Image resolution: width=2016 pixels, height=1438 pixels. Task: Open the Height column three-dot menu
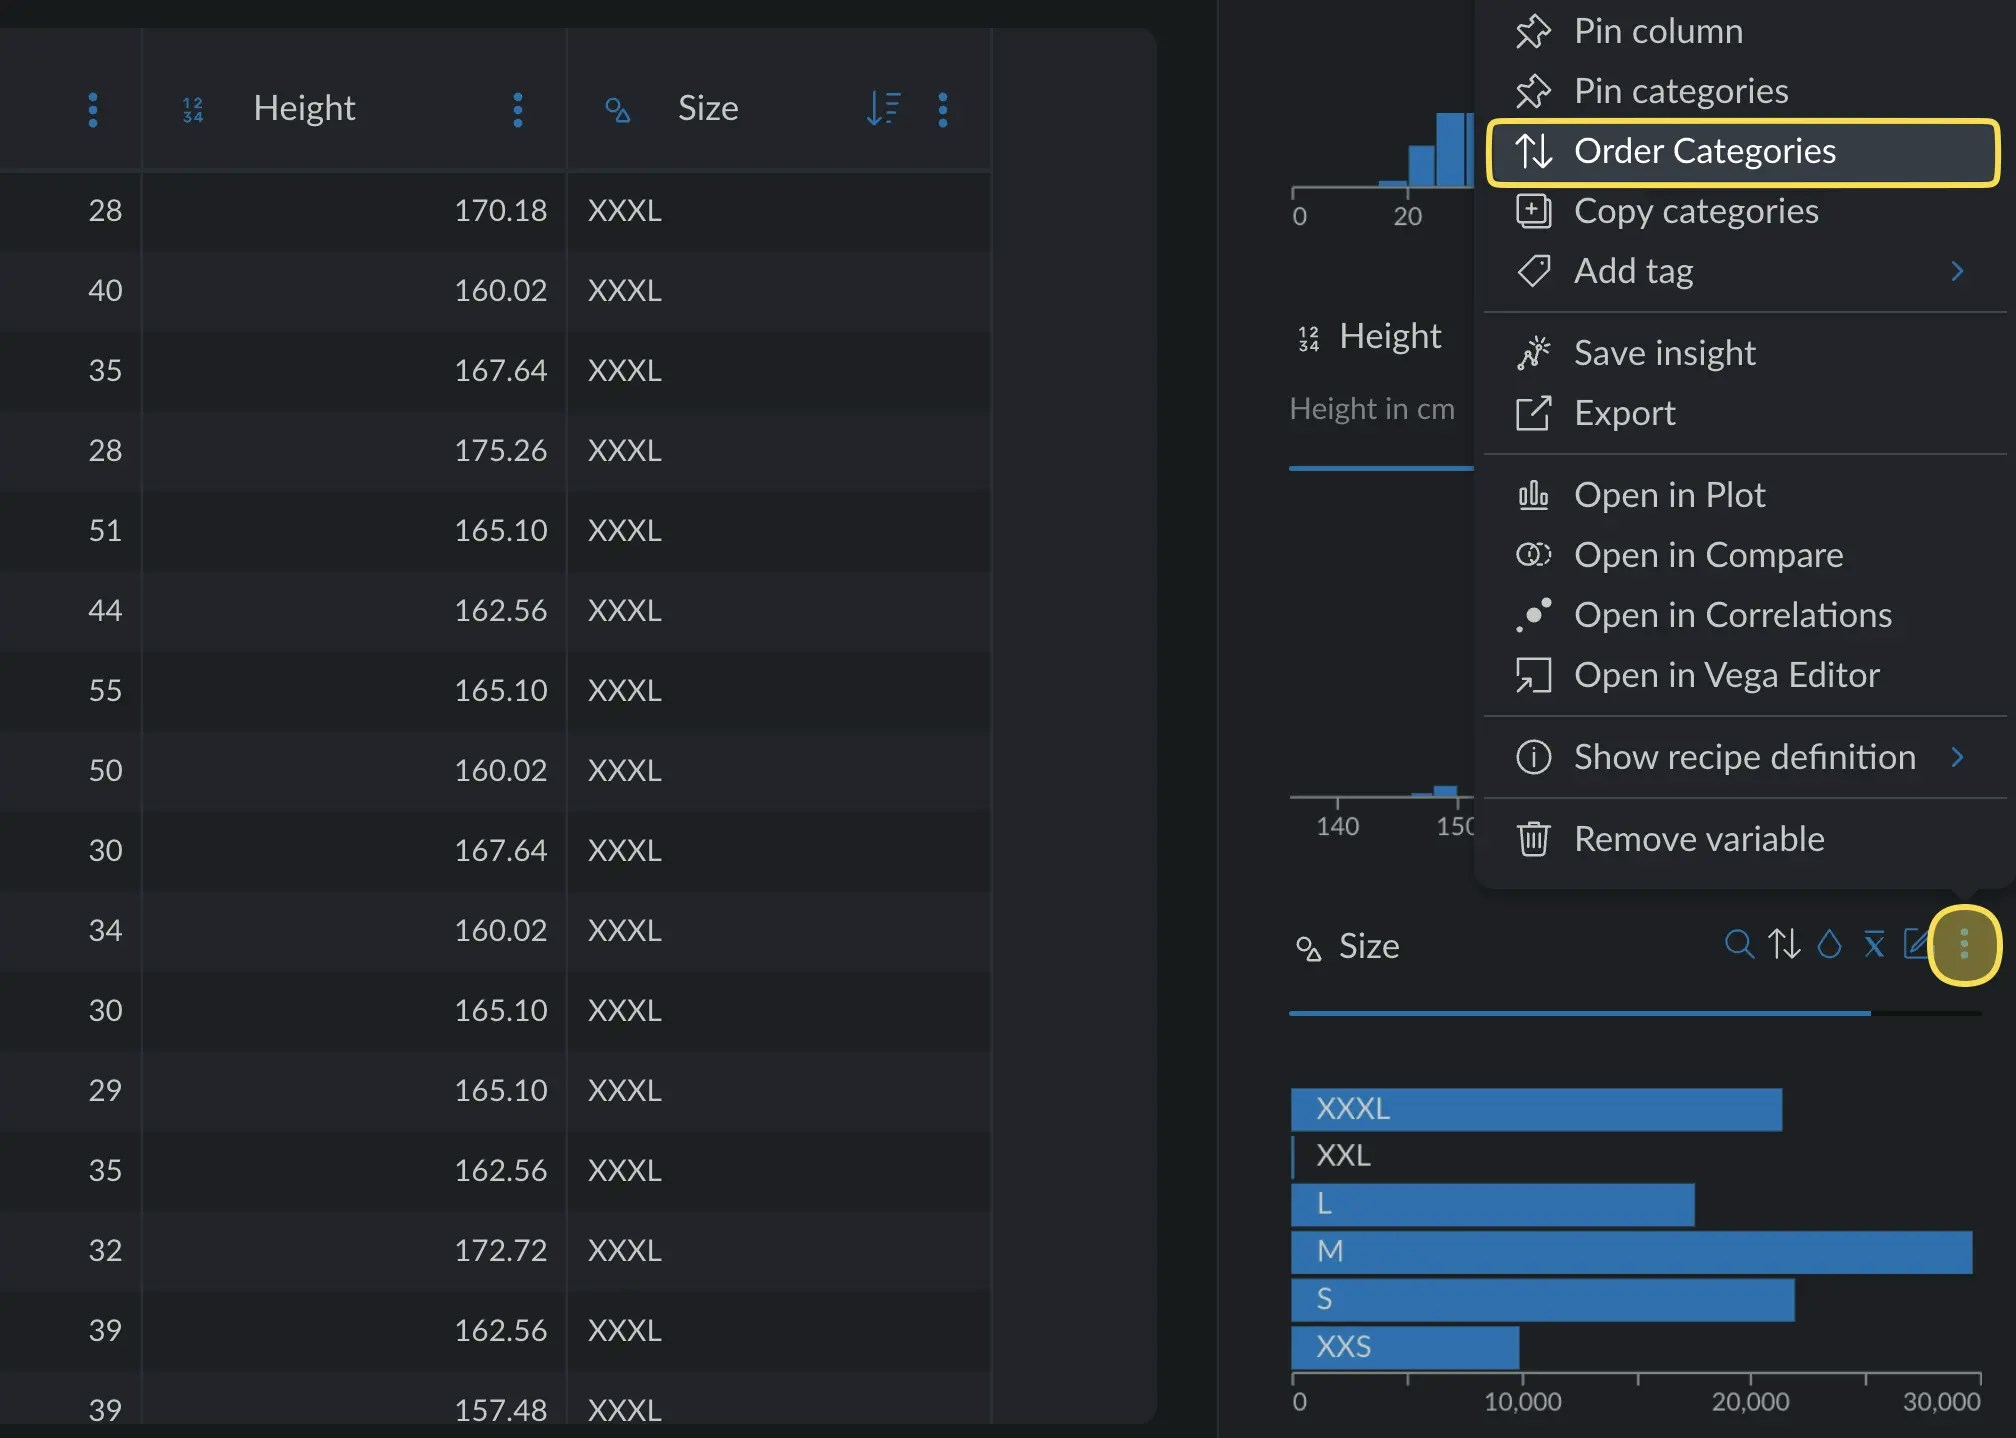[518, 109]
